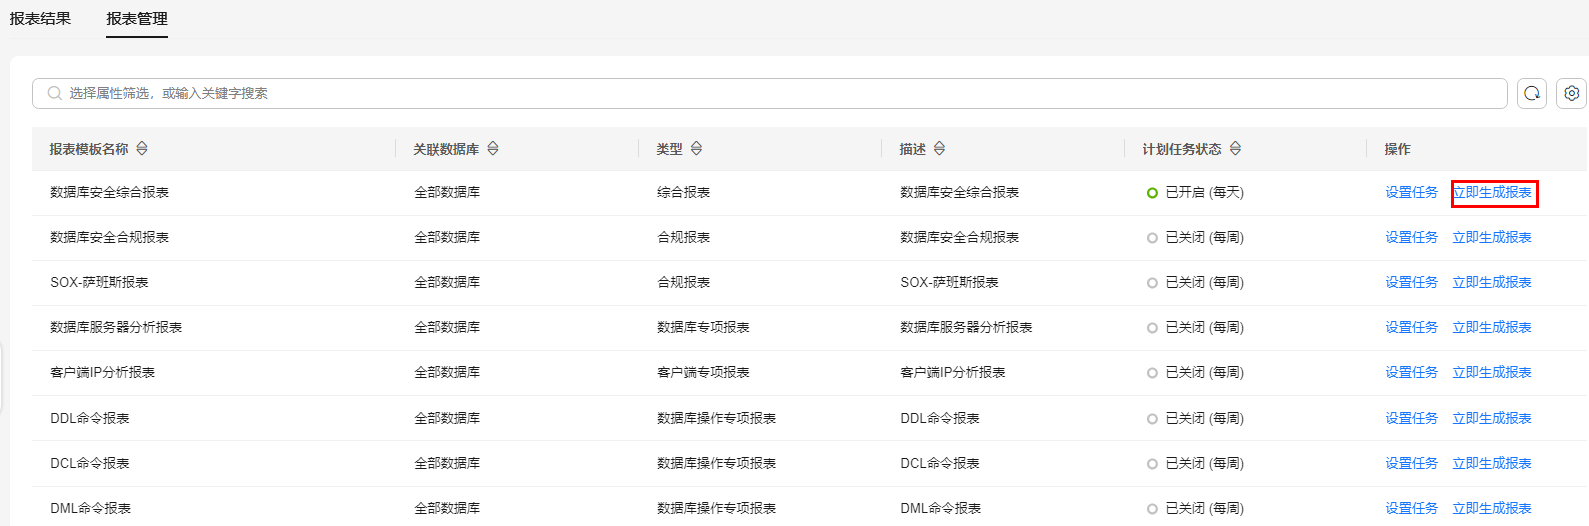This screenshot has height=526, width=1589.
Task: Click 设置任务 for DDL命令报表
Action: 1411,418
